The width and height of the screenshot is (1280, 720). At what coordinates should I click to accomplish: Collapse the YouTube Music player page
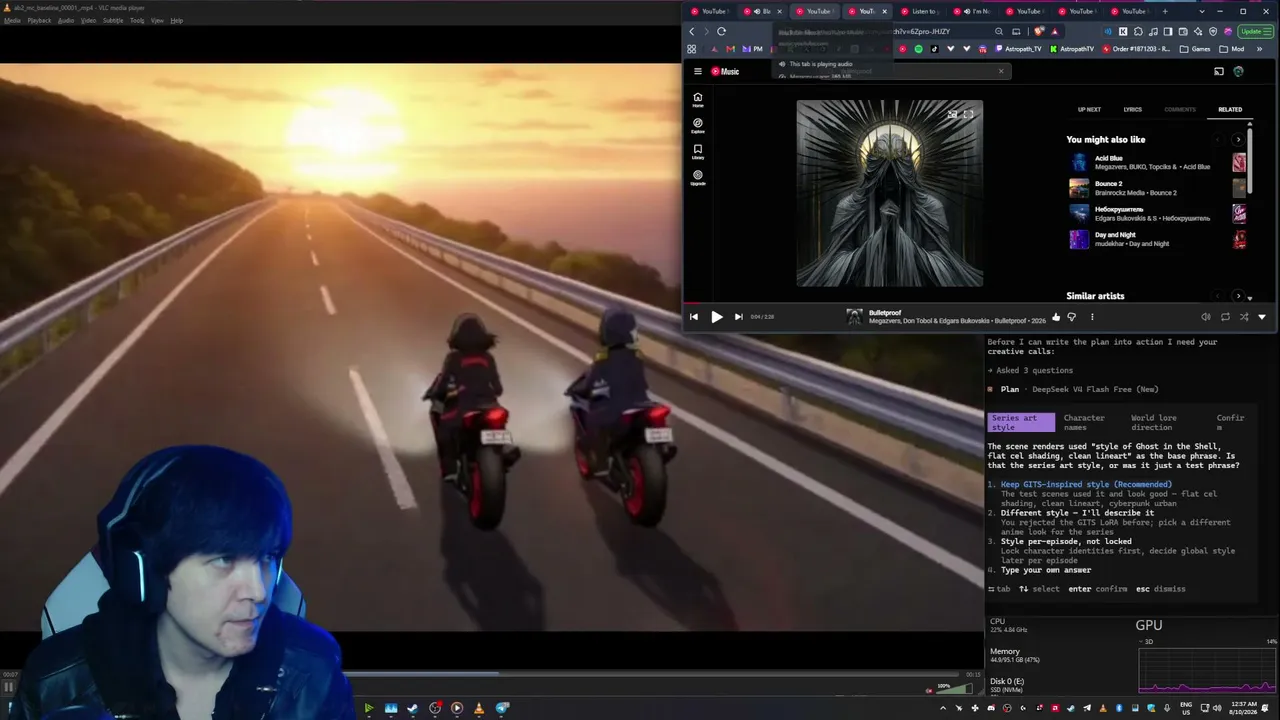click(x=1262, y=317)
